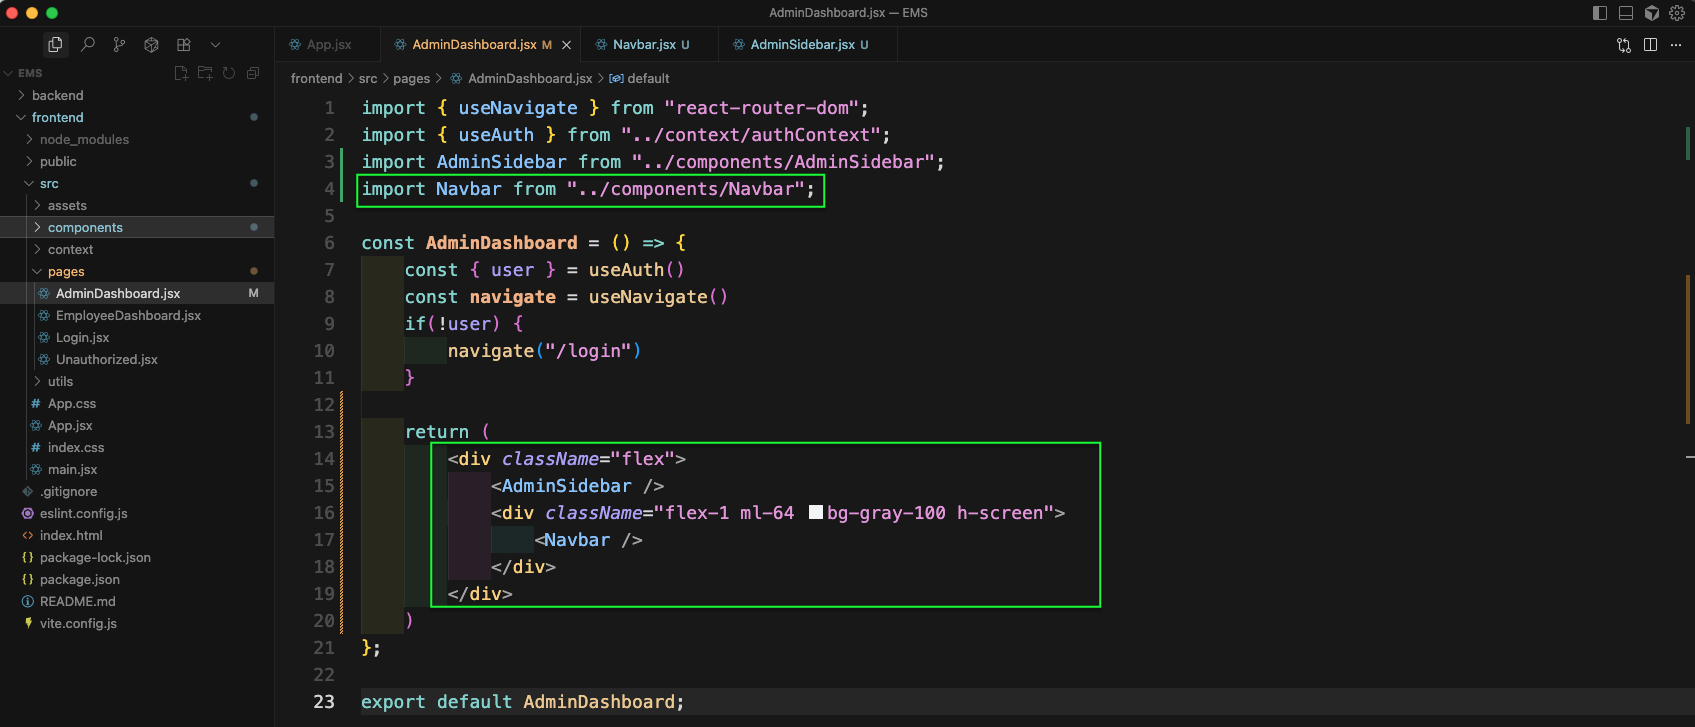Click the src breadcrumb segment
Viewport: 1695px width, 727px height.
(368, 78)
